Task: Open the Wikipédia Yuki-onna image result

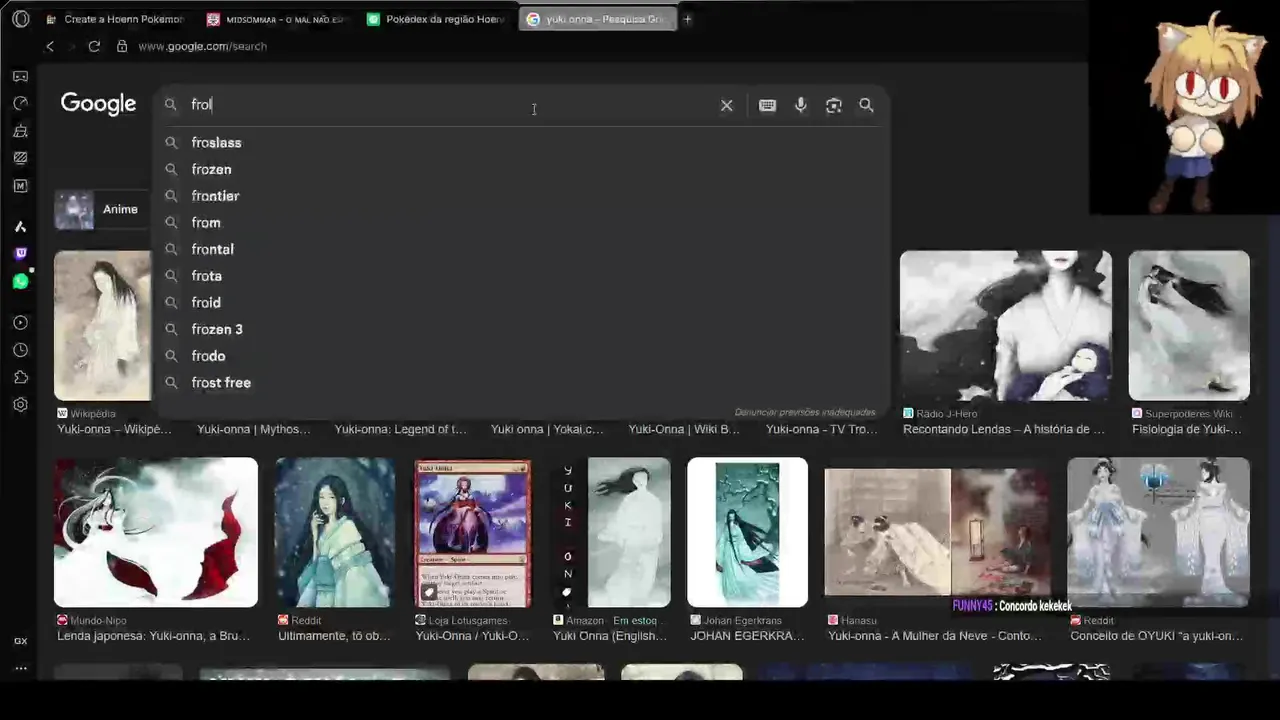Action: [102, 326]
